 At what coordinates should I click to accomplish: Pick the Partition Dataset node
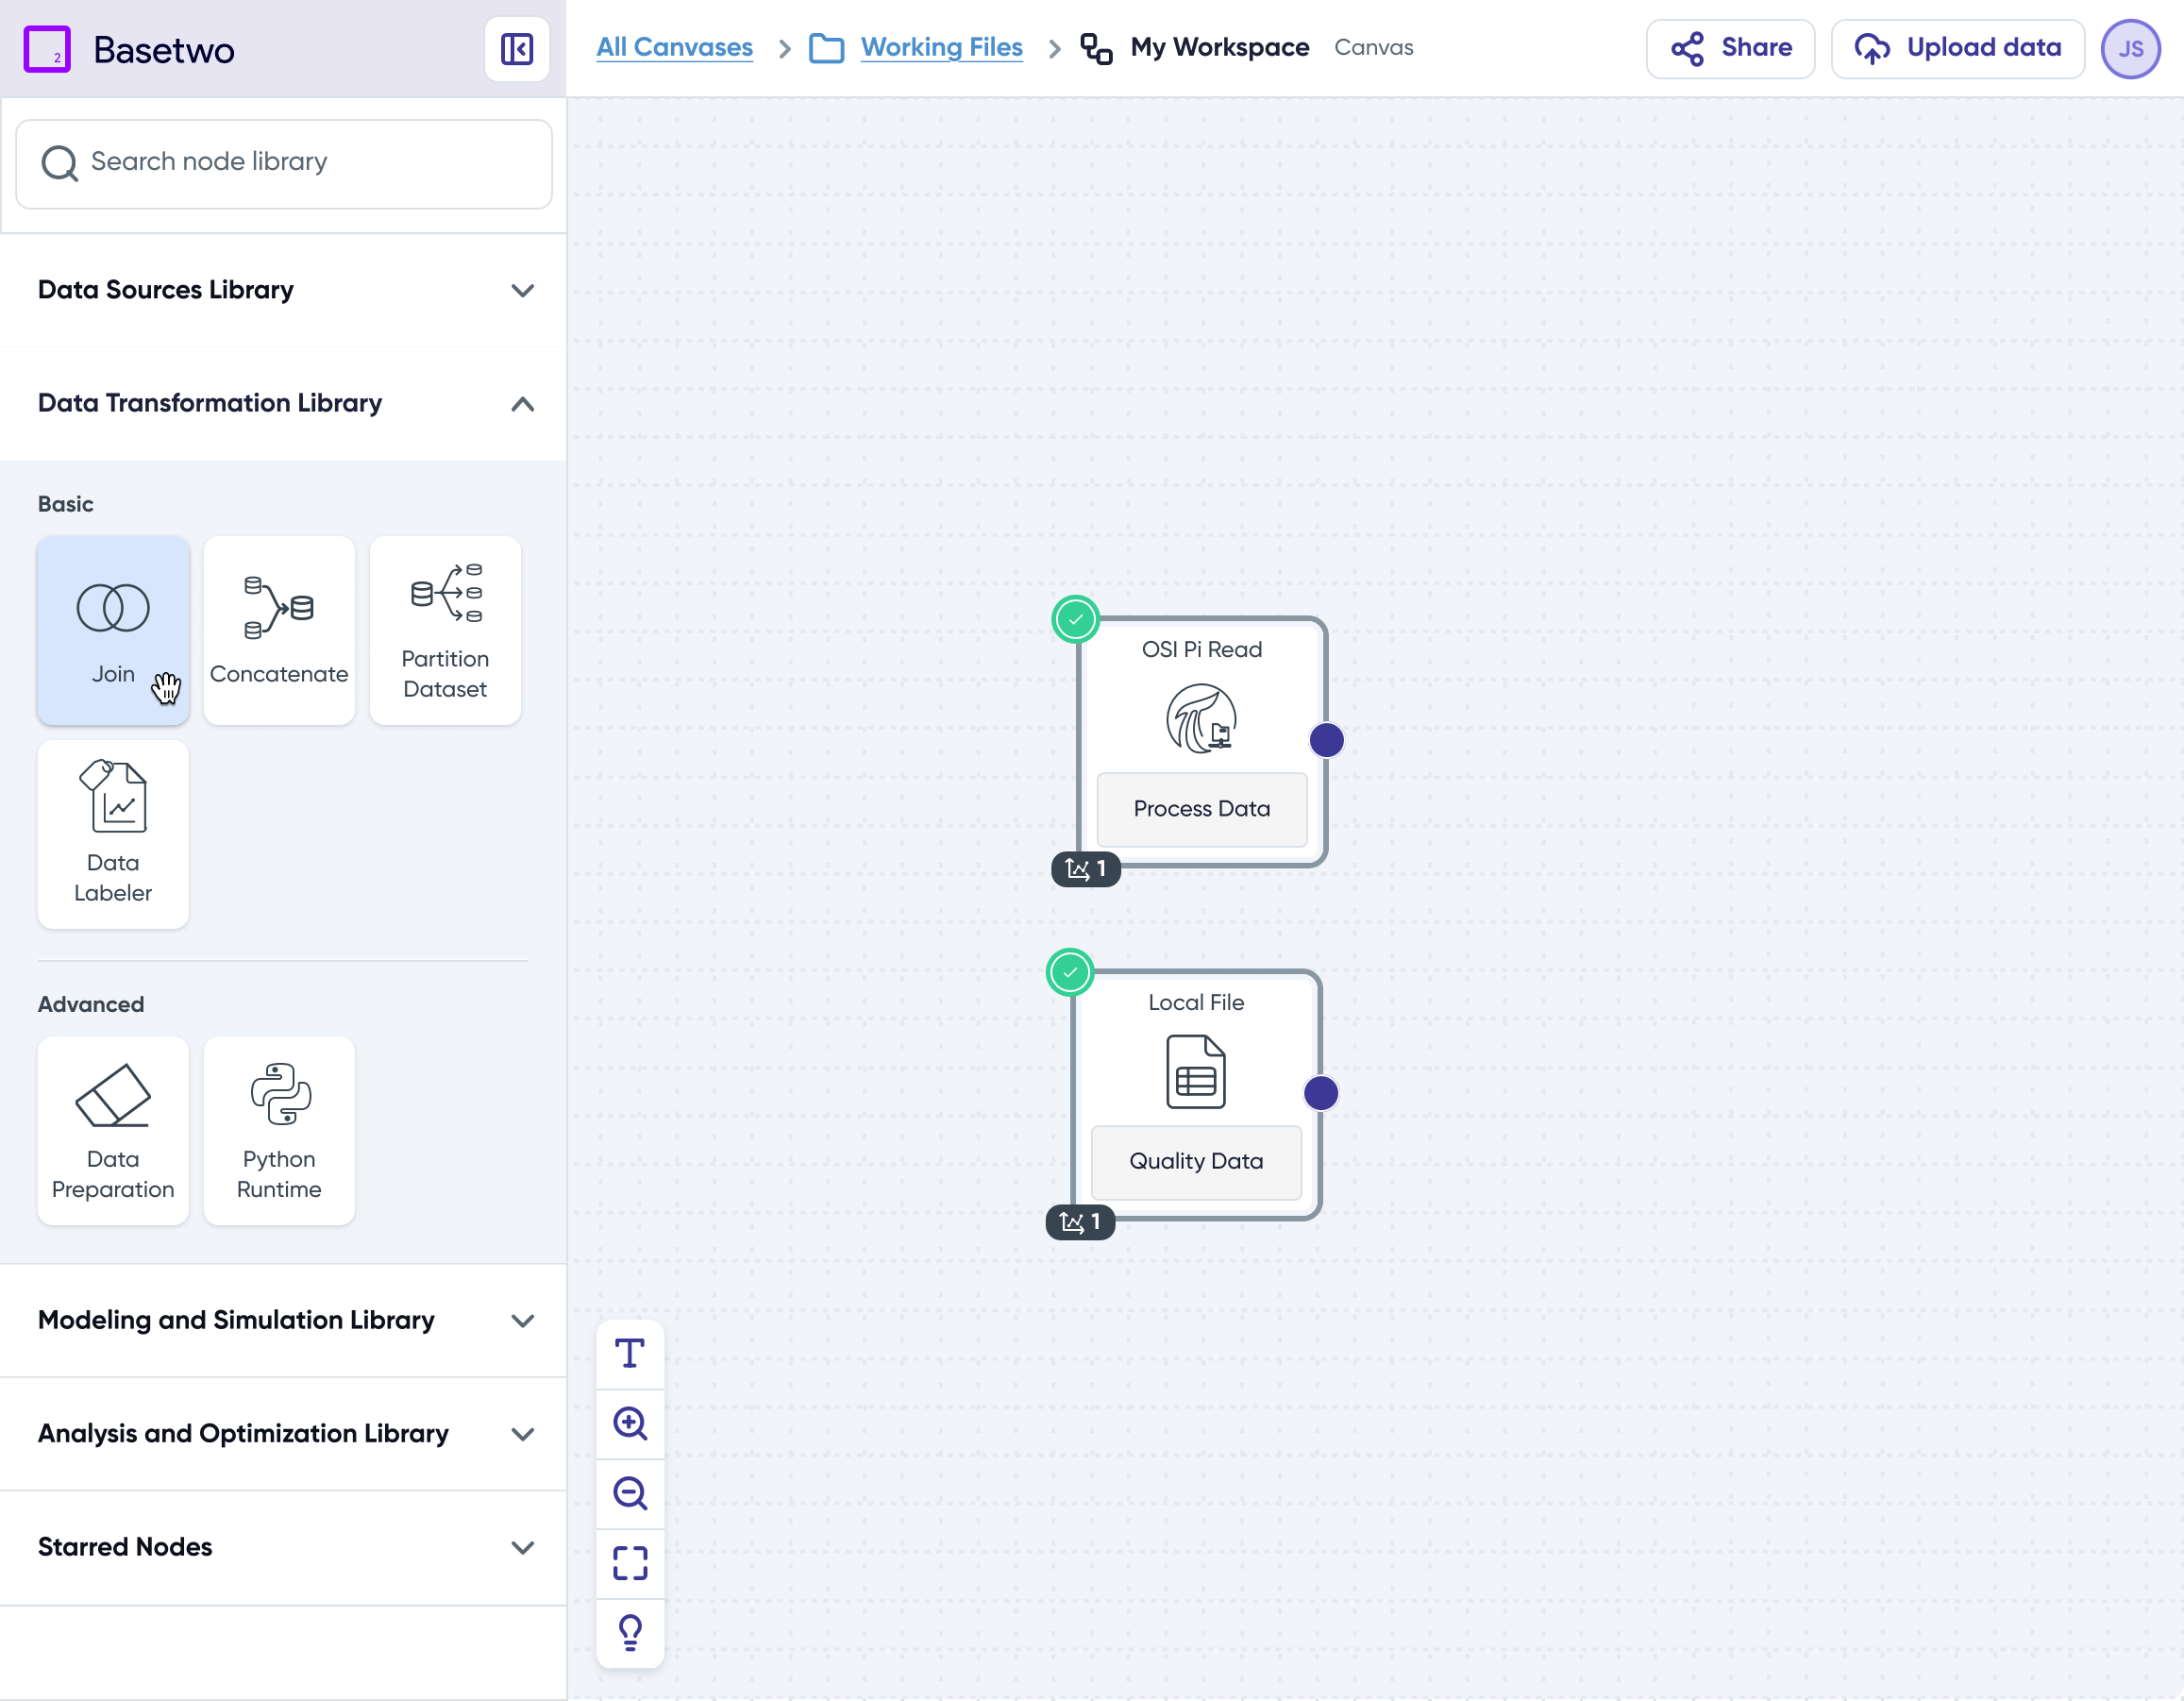(444, 630)
